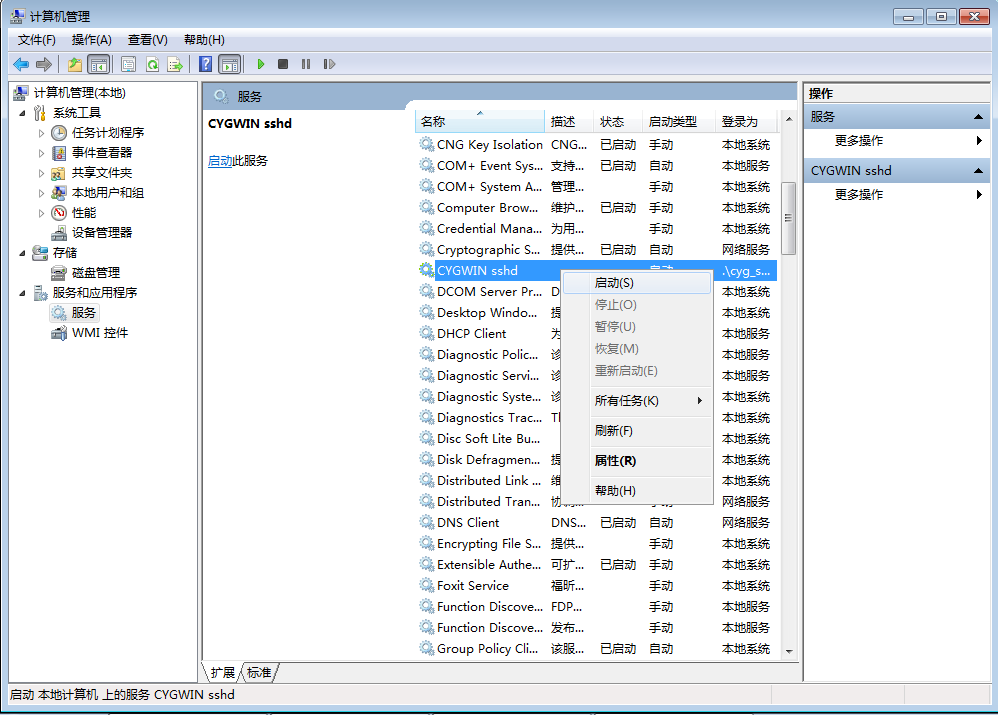Collapse the 服务和应用程序 tree node
This screenshot has height=715, width=998.
pyautogui.click(x=22, y=293)
